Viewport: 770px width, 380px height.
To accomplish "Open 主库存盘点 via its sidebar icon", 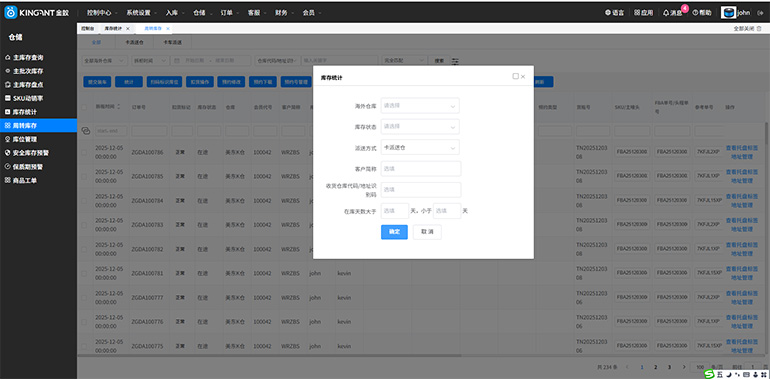I will (7, 85).
